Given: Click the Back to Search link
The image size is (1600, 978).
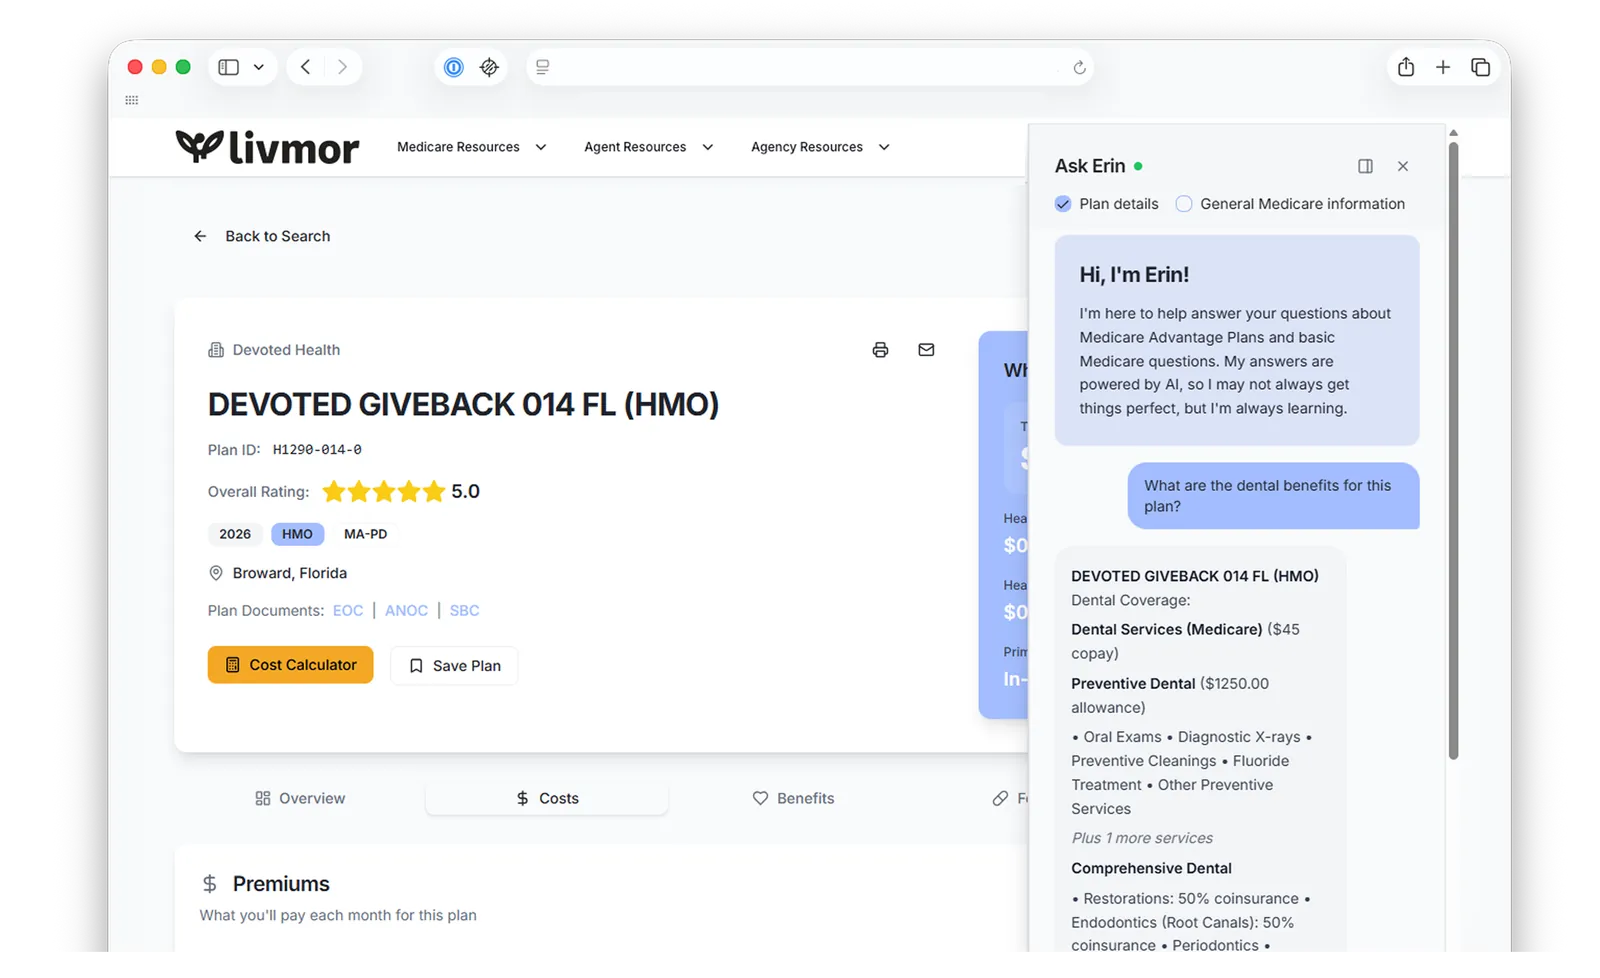Looking at the screenshot, I should (277, 236).
